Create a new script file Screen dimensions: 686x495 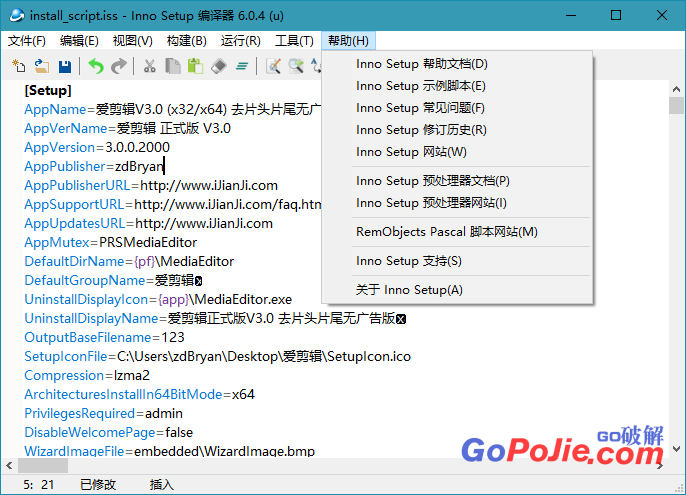click(18, 66)
